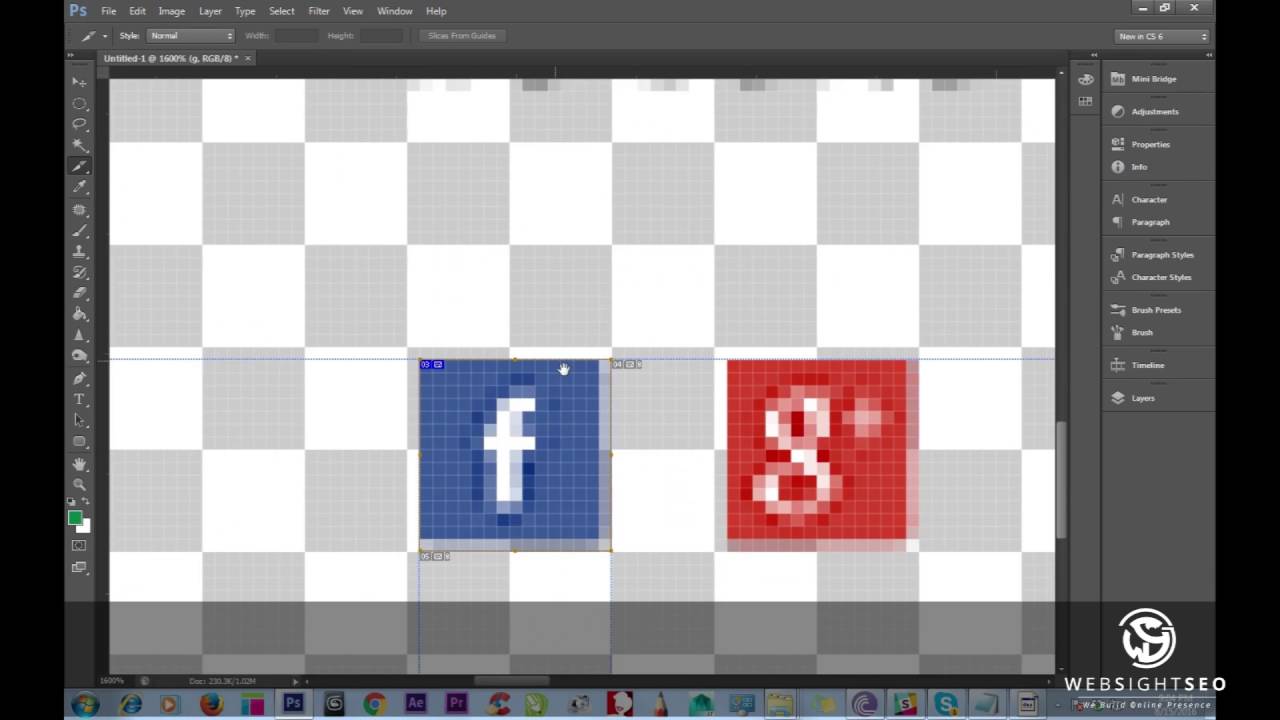
Task: Open the Image menu
Action: pos(172,11)
